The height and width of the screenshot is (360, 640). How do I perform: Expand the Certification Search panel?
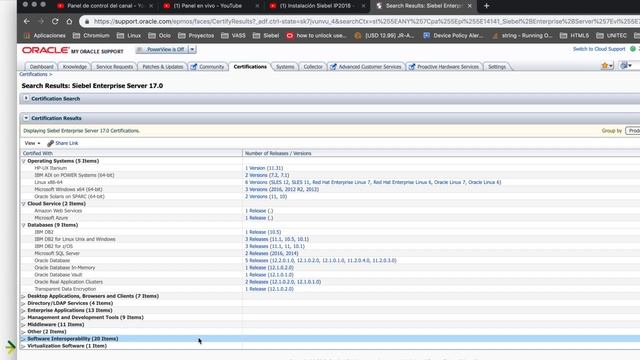(x=26, y=98)
